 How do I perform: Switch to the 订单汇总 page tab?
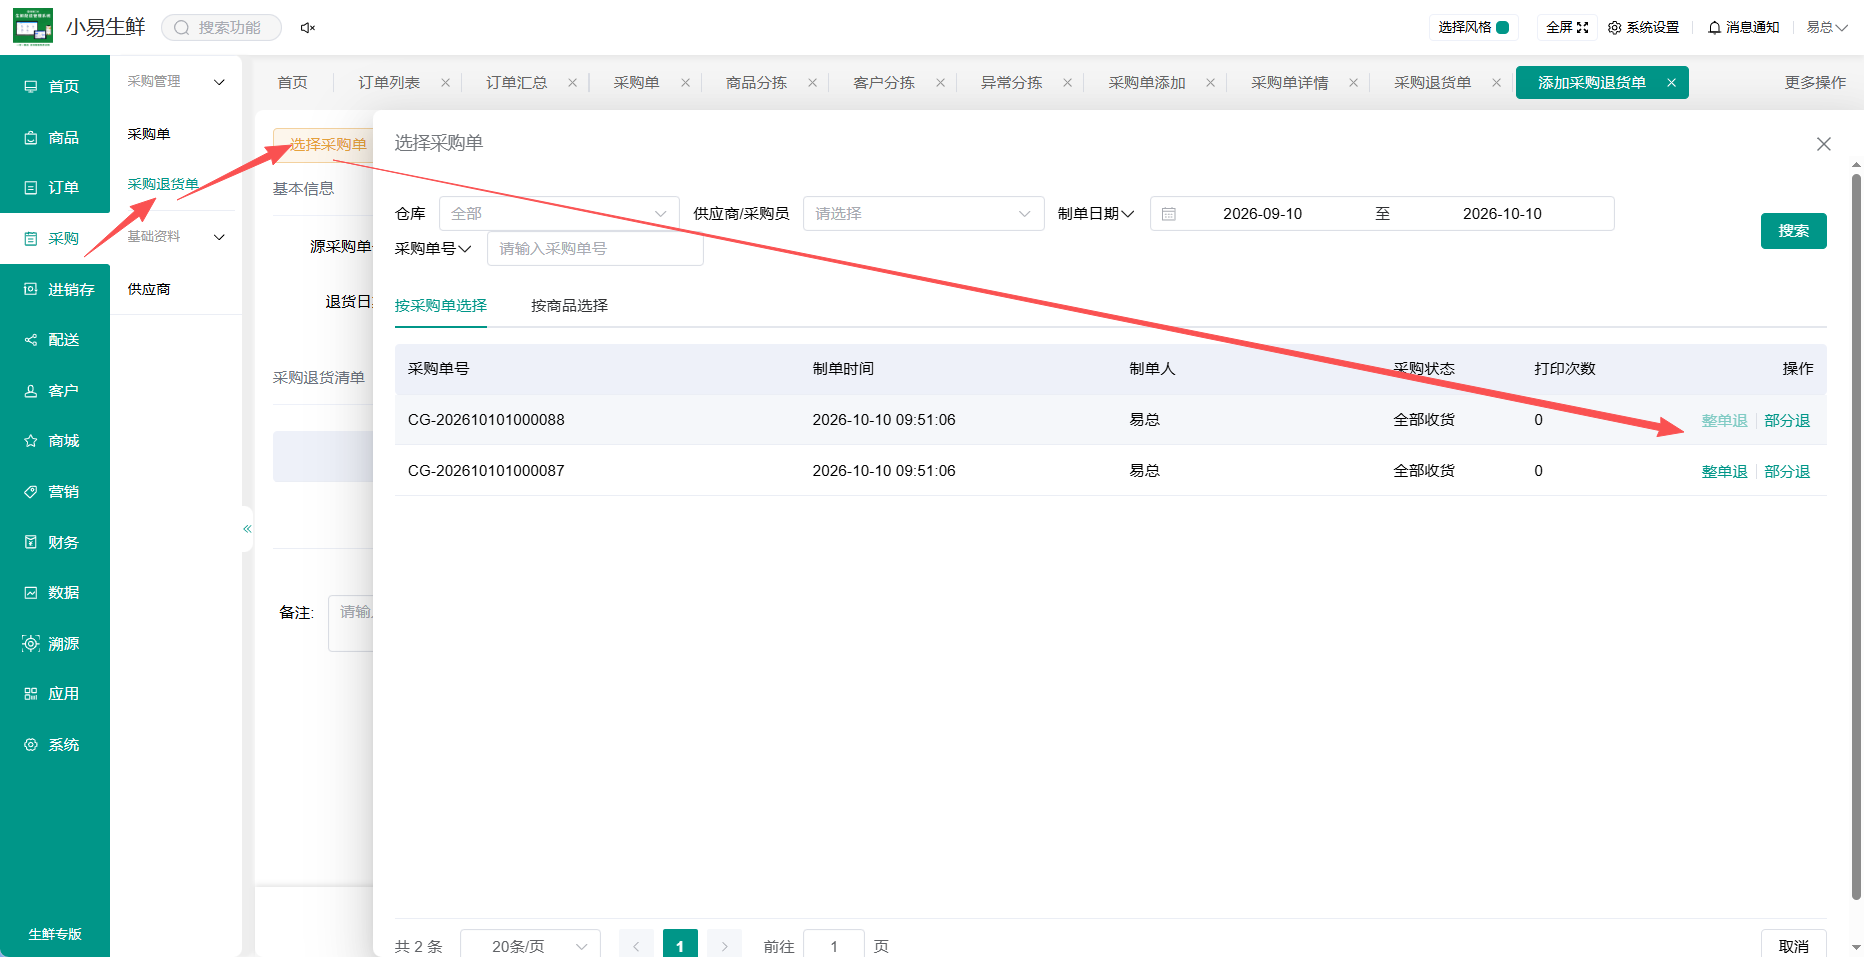point(517,82)
